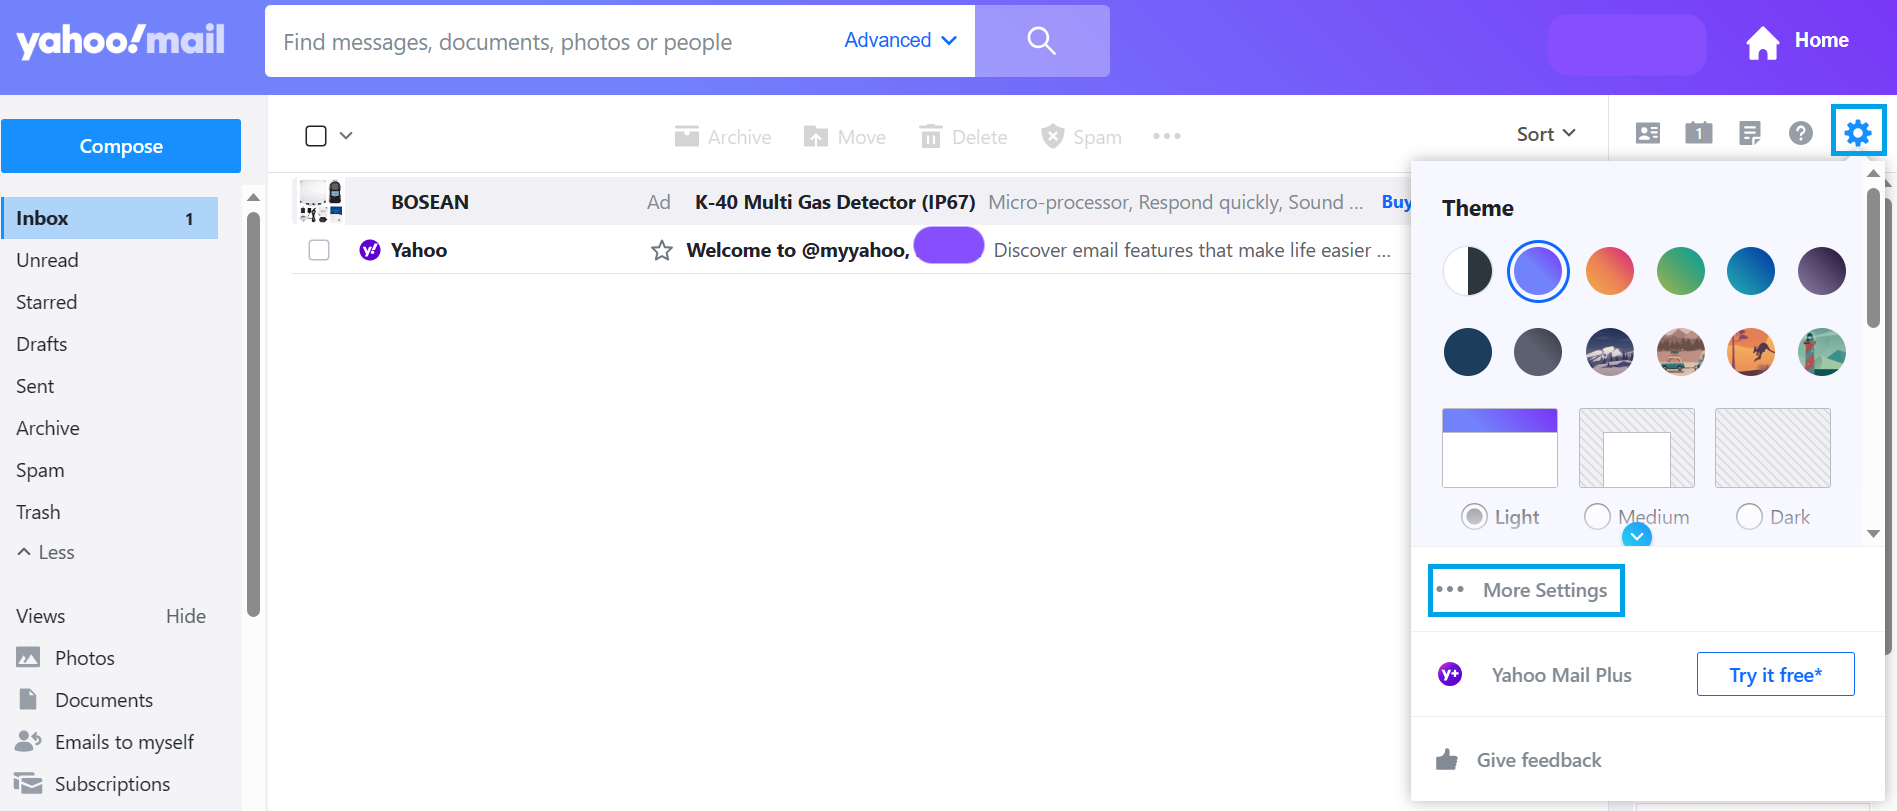Screen dimensions: 1897x811
Task: Open the select dropdown arrow beside checkbox
Action: (x=346, y=136)
